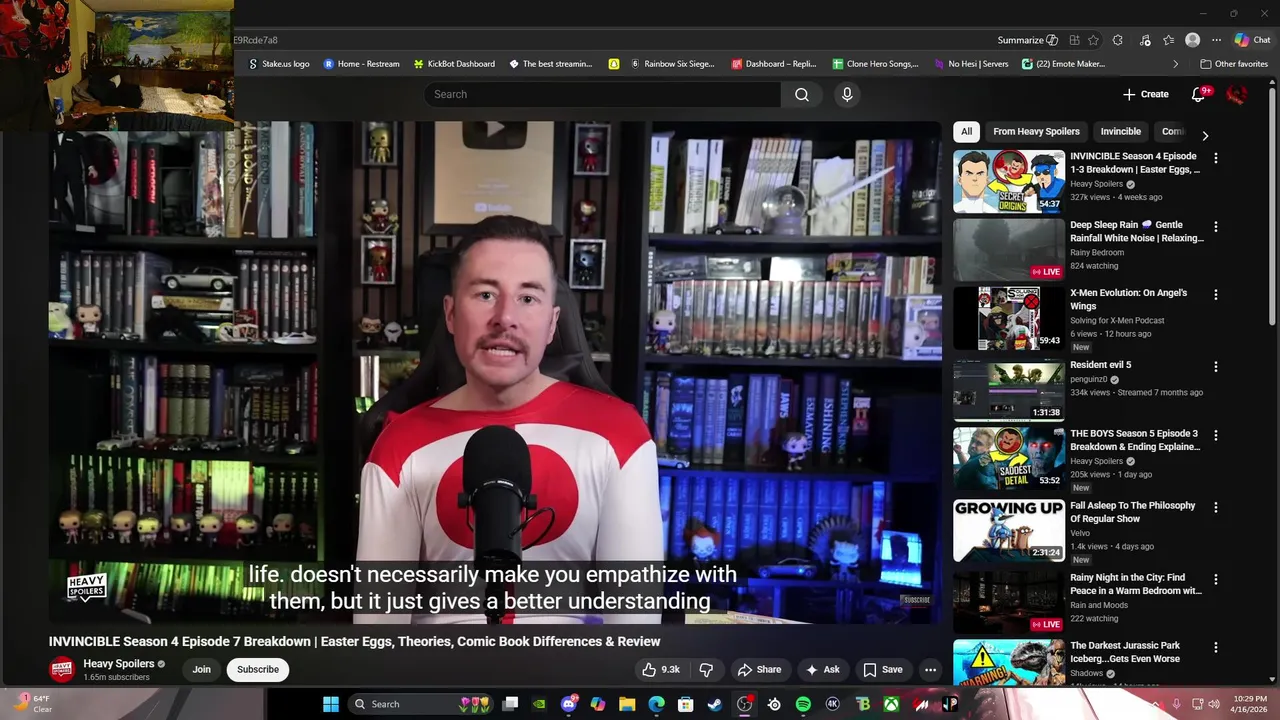Click taskbar clock showing 10:29 PM
This screenshot has width=1280, height=720.
[1249, 704]
